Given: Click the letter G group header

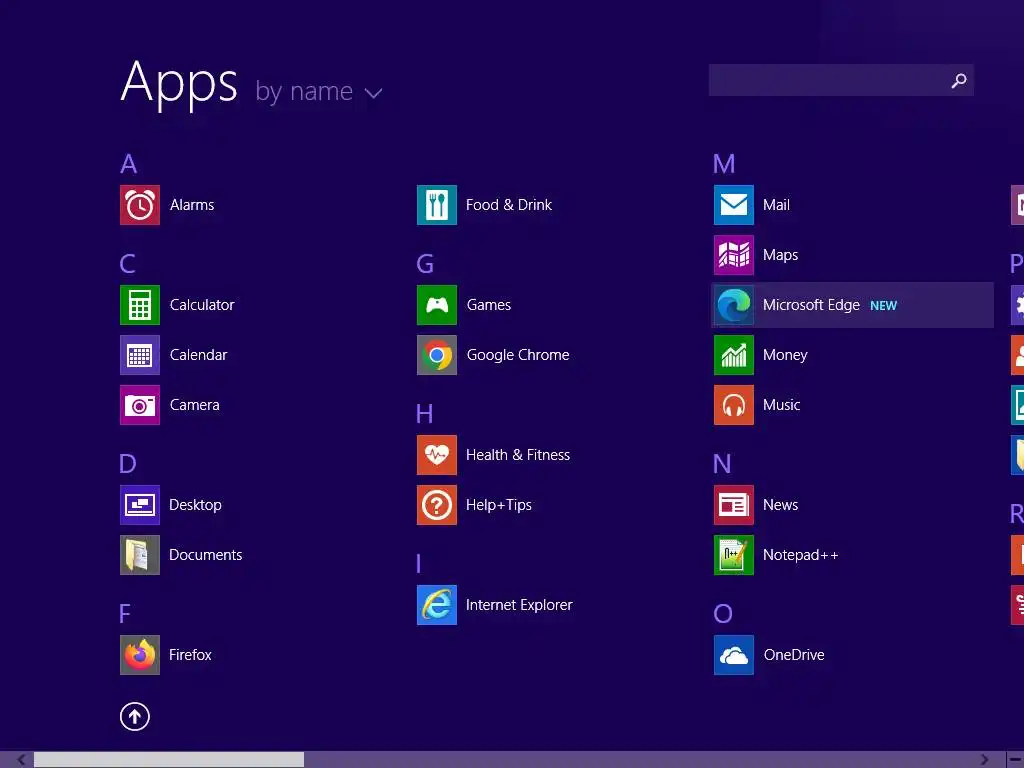Looking at the screenshot, I should coord(425,264).
